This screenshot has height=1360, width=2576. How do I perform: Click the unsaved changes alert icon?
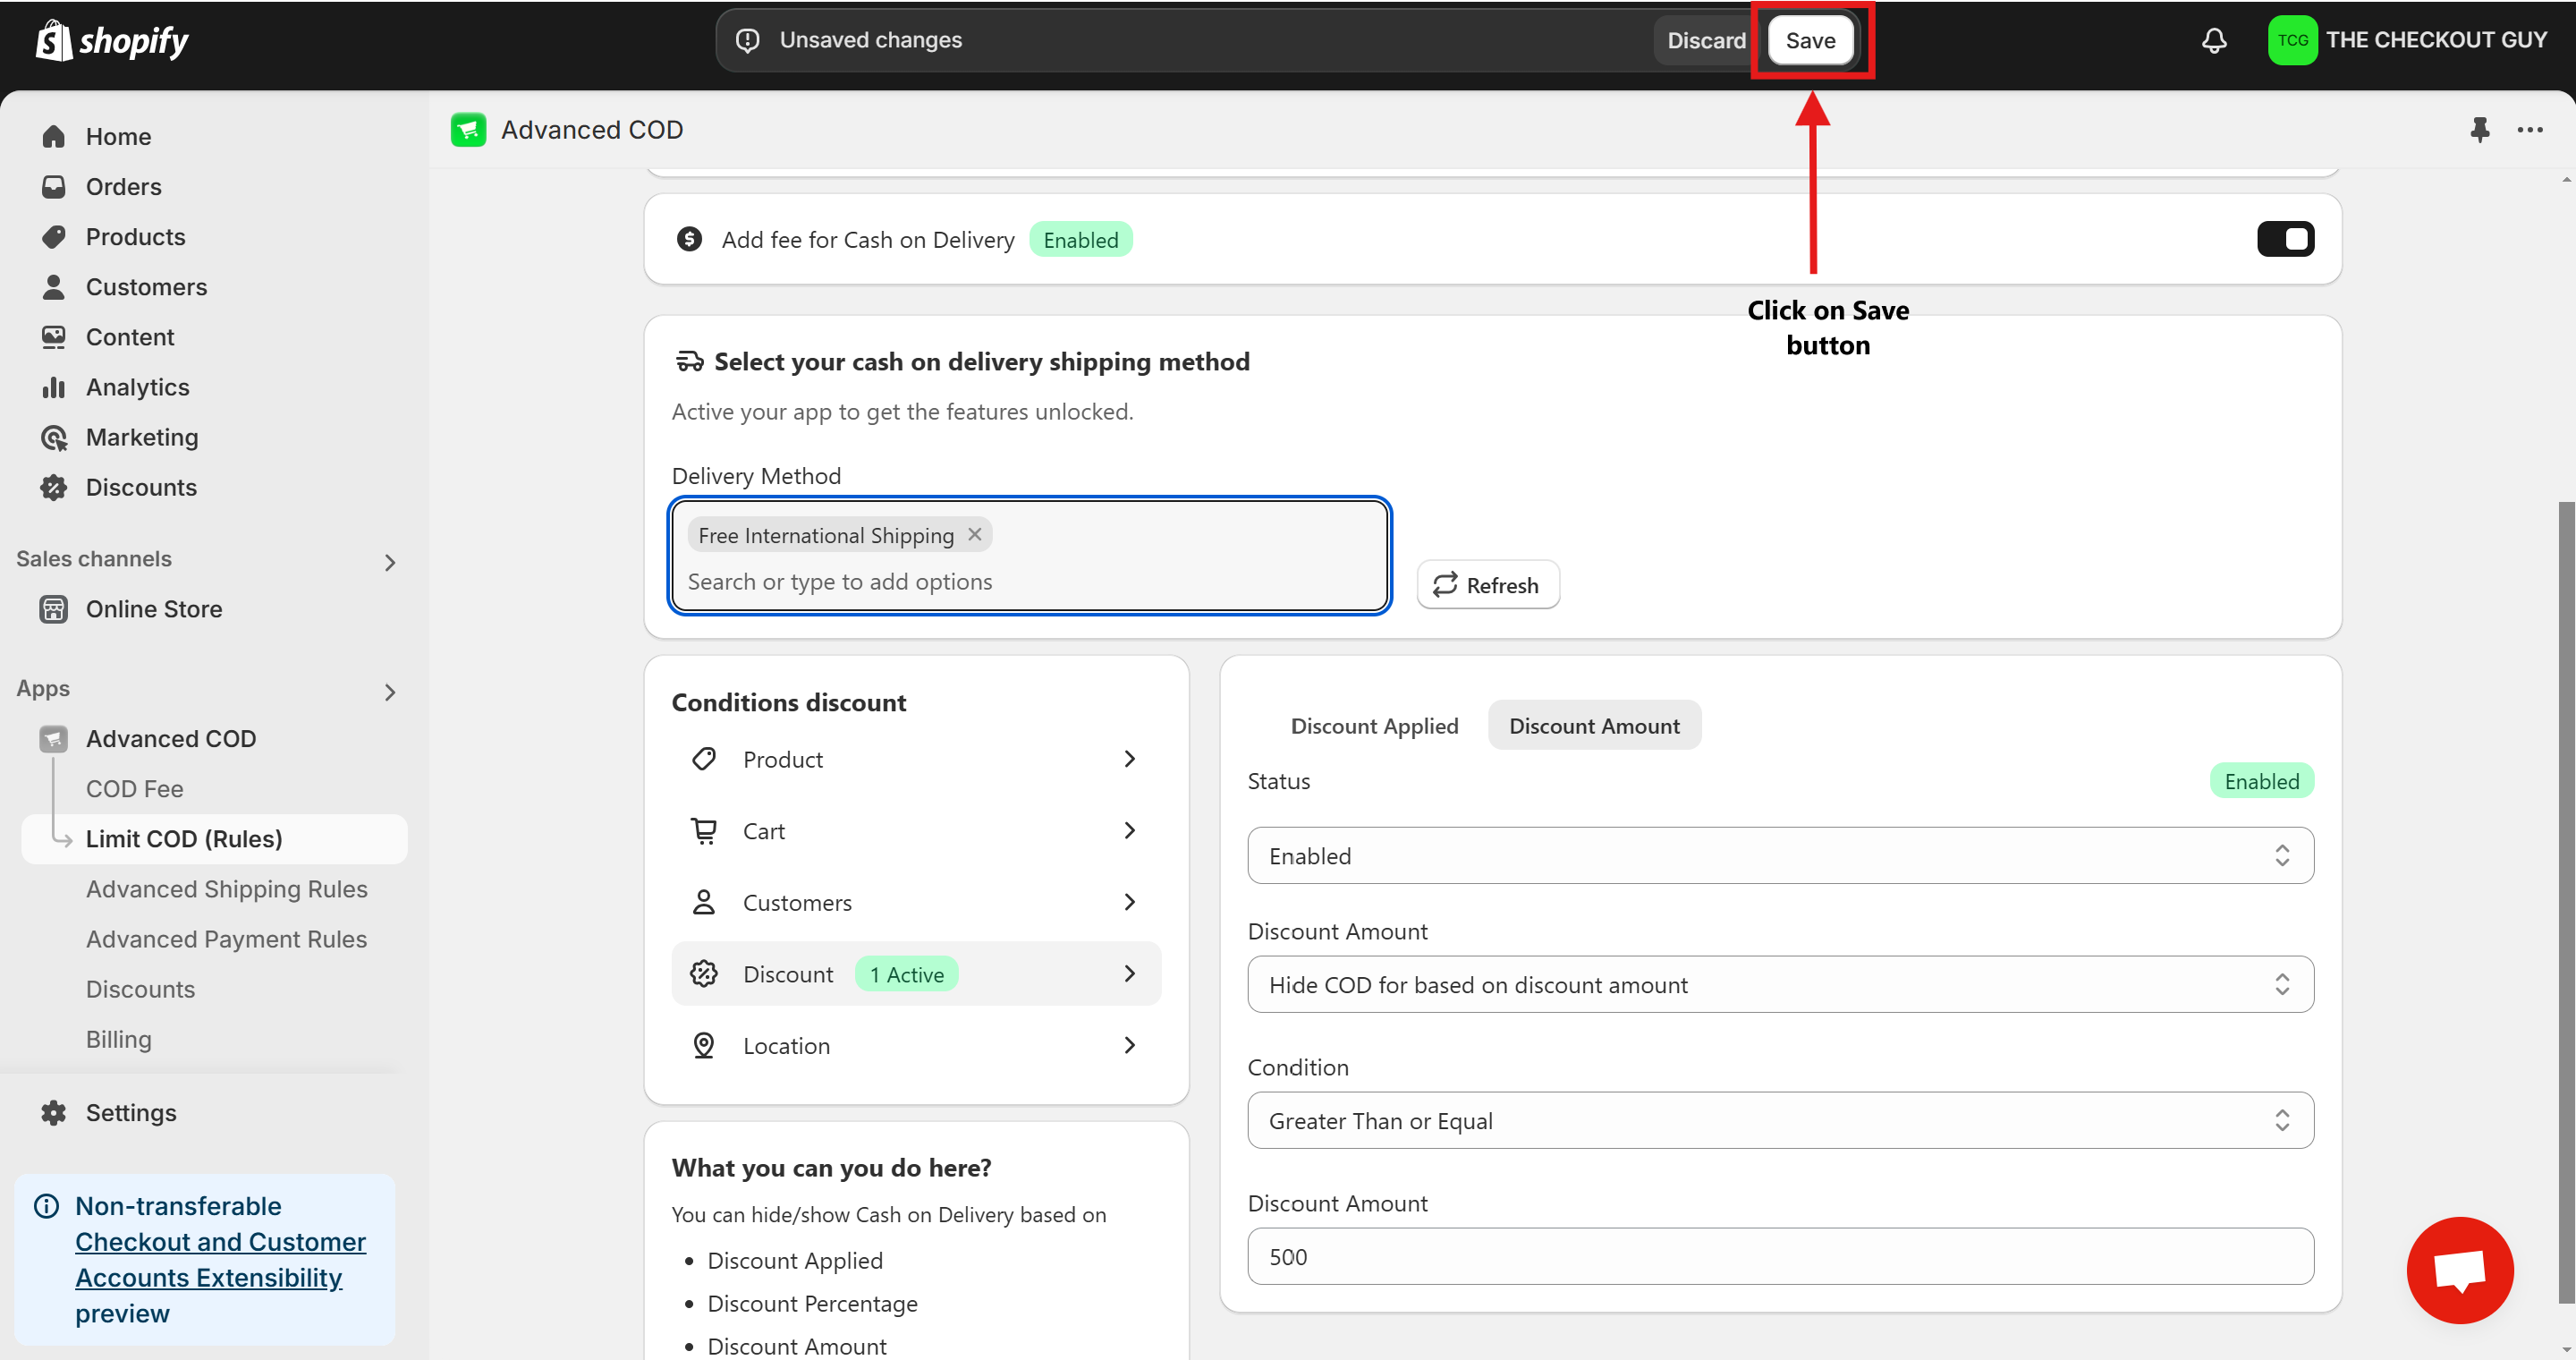coord(747,40)
